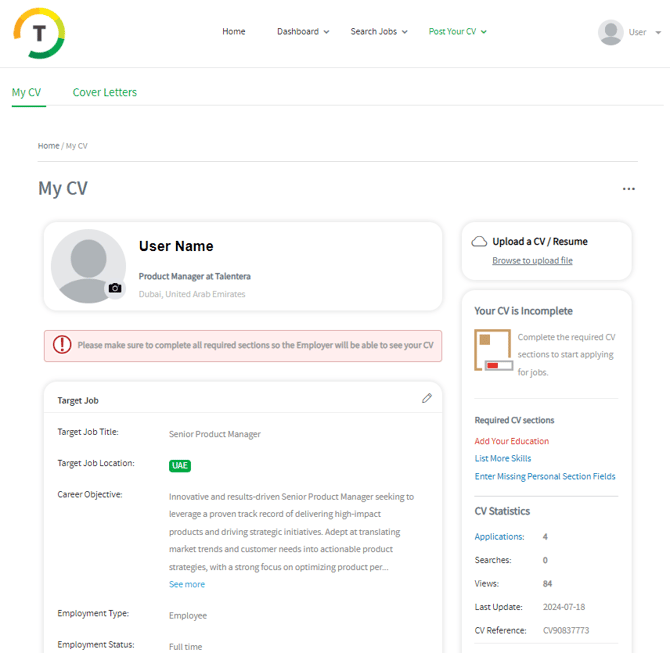The width and height of the screenshot is (670, 653).
Task: Open the User account dropdown
Action: click(643, 32)
